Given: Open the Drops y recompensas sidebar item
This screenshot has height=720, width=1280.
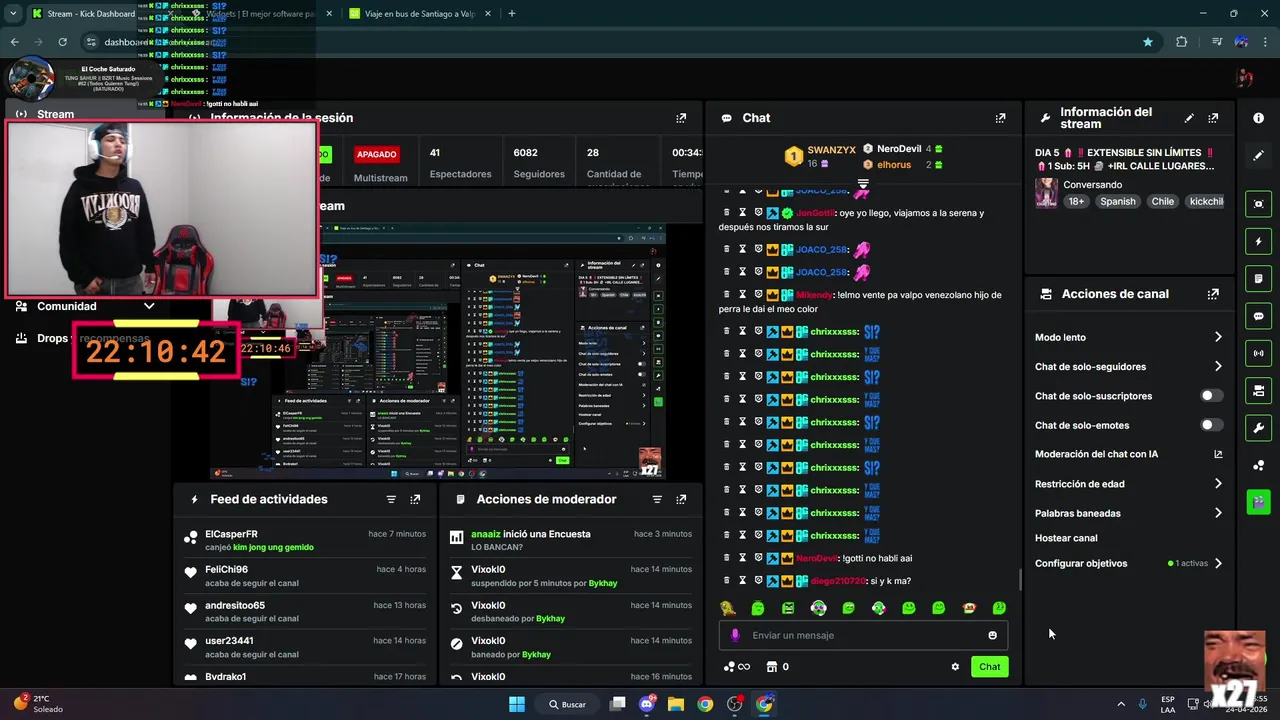Looking at the screenshot, I should click(x=84, y=338).
